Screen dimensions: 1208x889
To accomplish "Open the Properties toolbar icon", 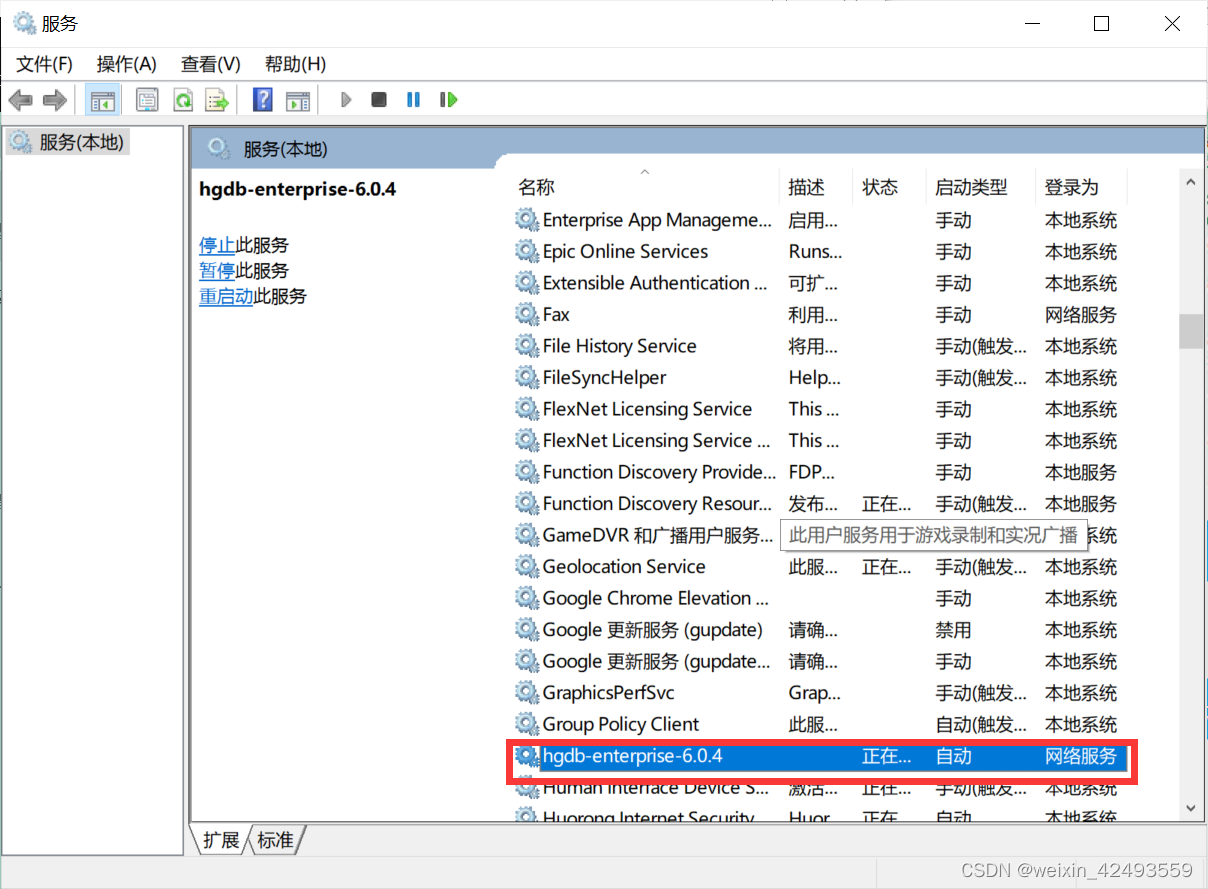I will click(x=147, y=100).
